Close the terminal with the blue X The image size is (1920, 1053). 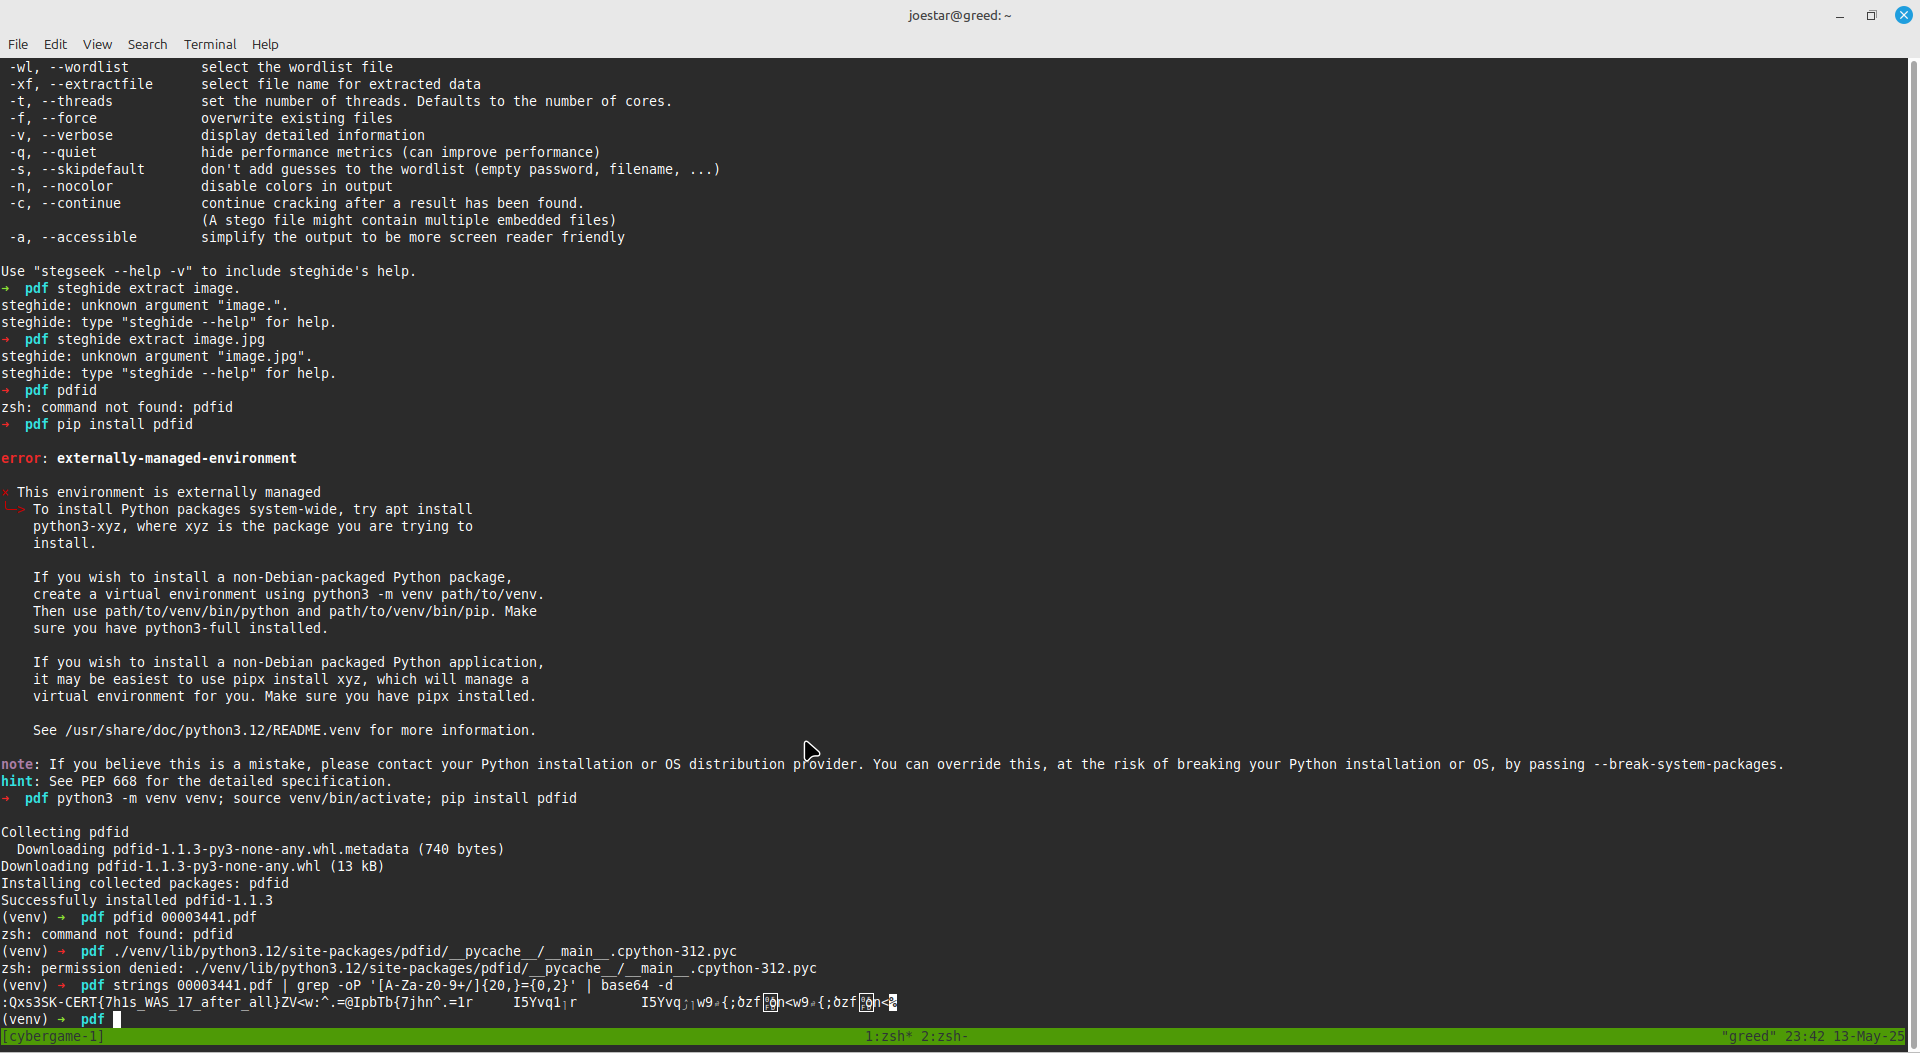coord(1904,16)
